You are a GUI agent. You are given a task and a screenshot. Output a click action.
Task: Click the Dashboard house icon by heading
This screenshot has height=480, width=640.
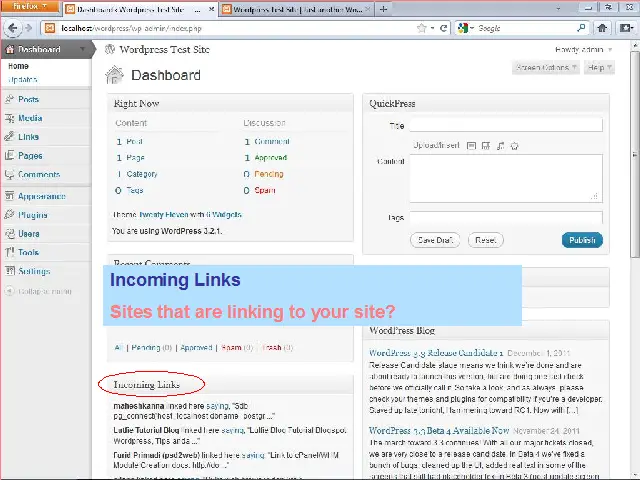[x=114, y=75]
